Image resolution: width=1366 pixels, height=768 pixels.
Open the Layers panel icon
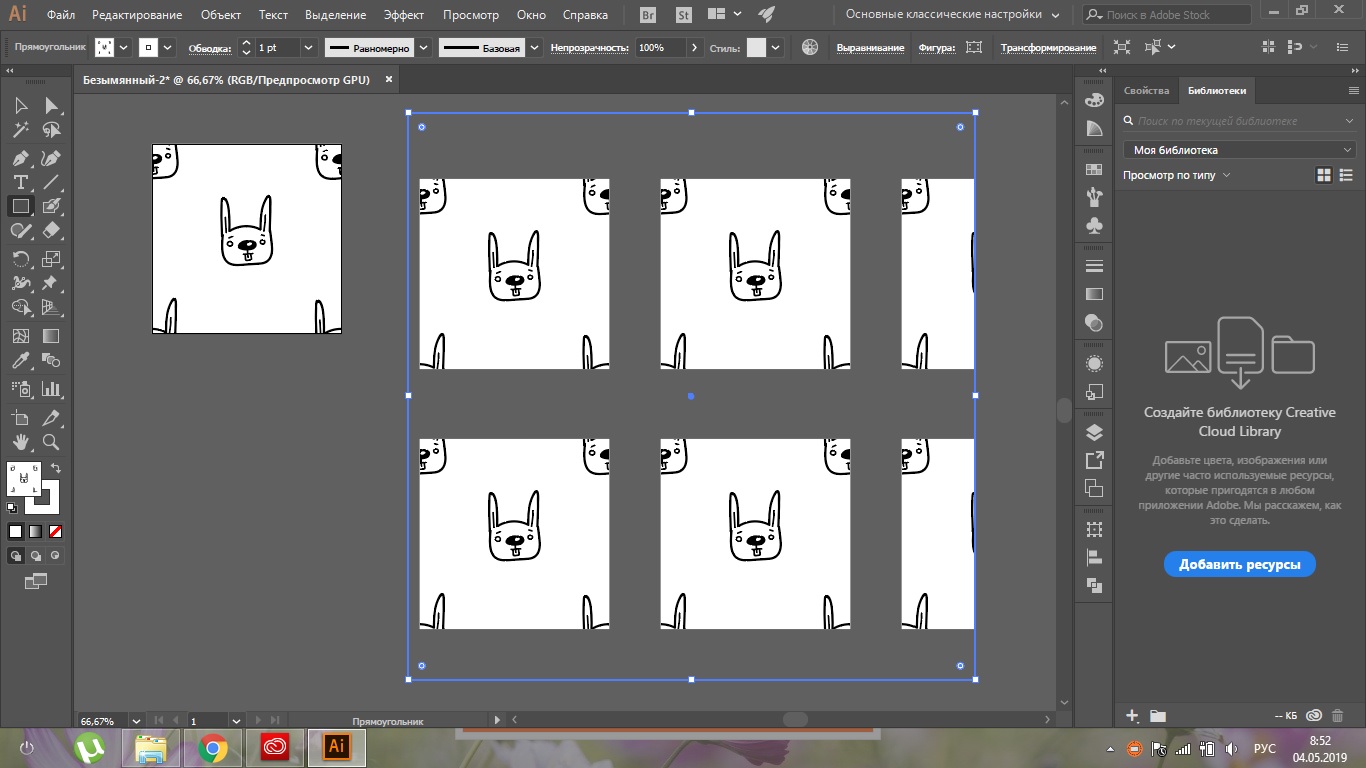click(1094, 432)
